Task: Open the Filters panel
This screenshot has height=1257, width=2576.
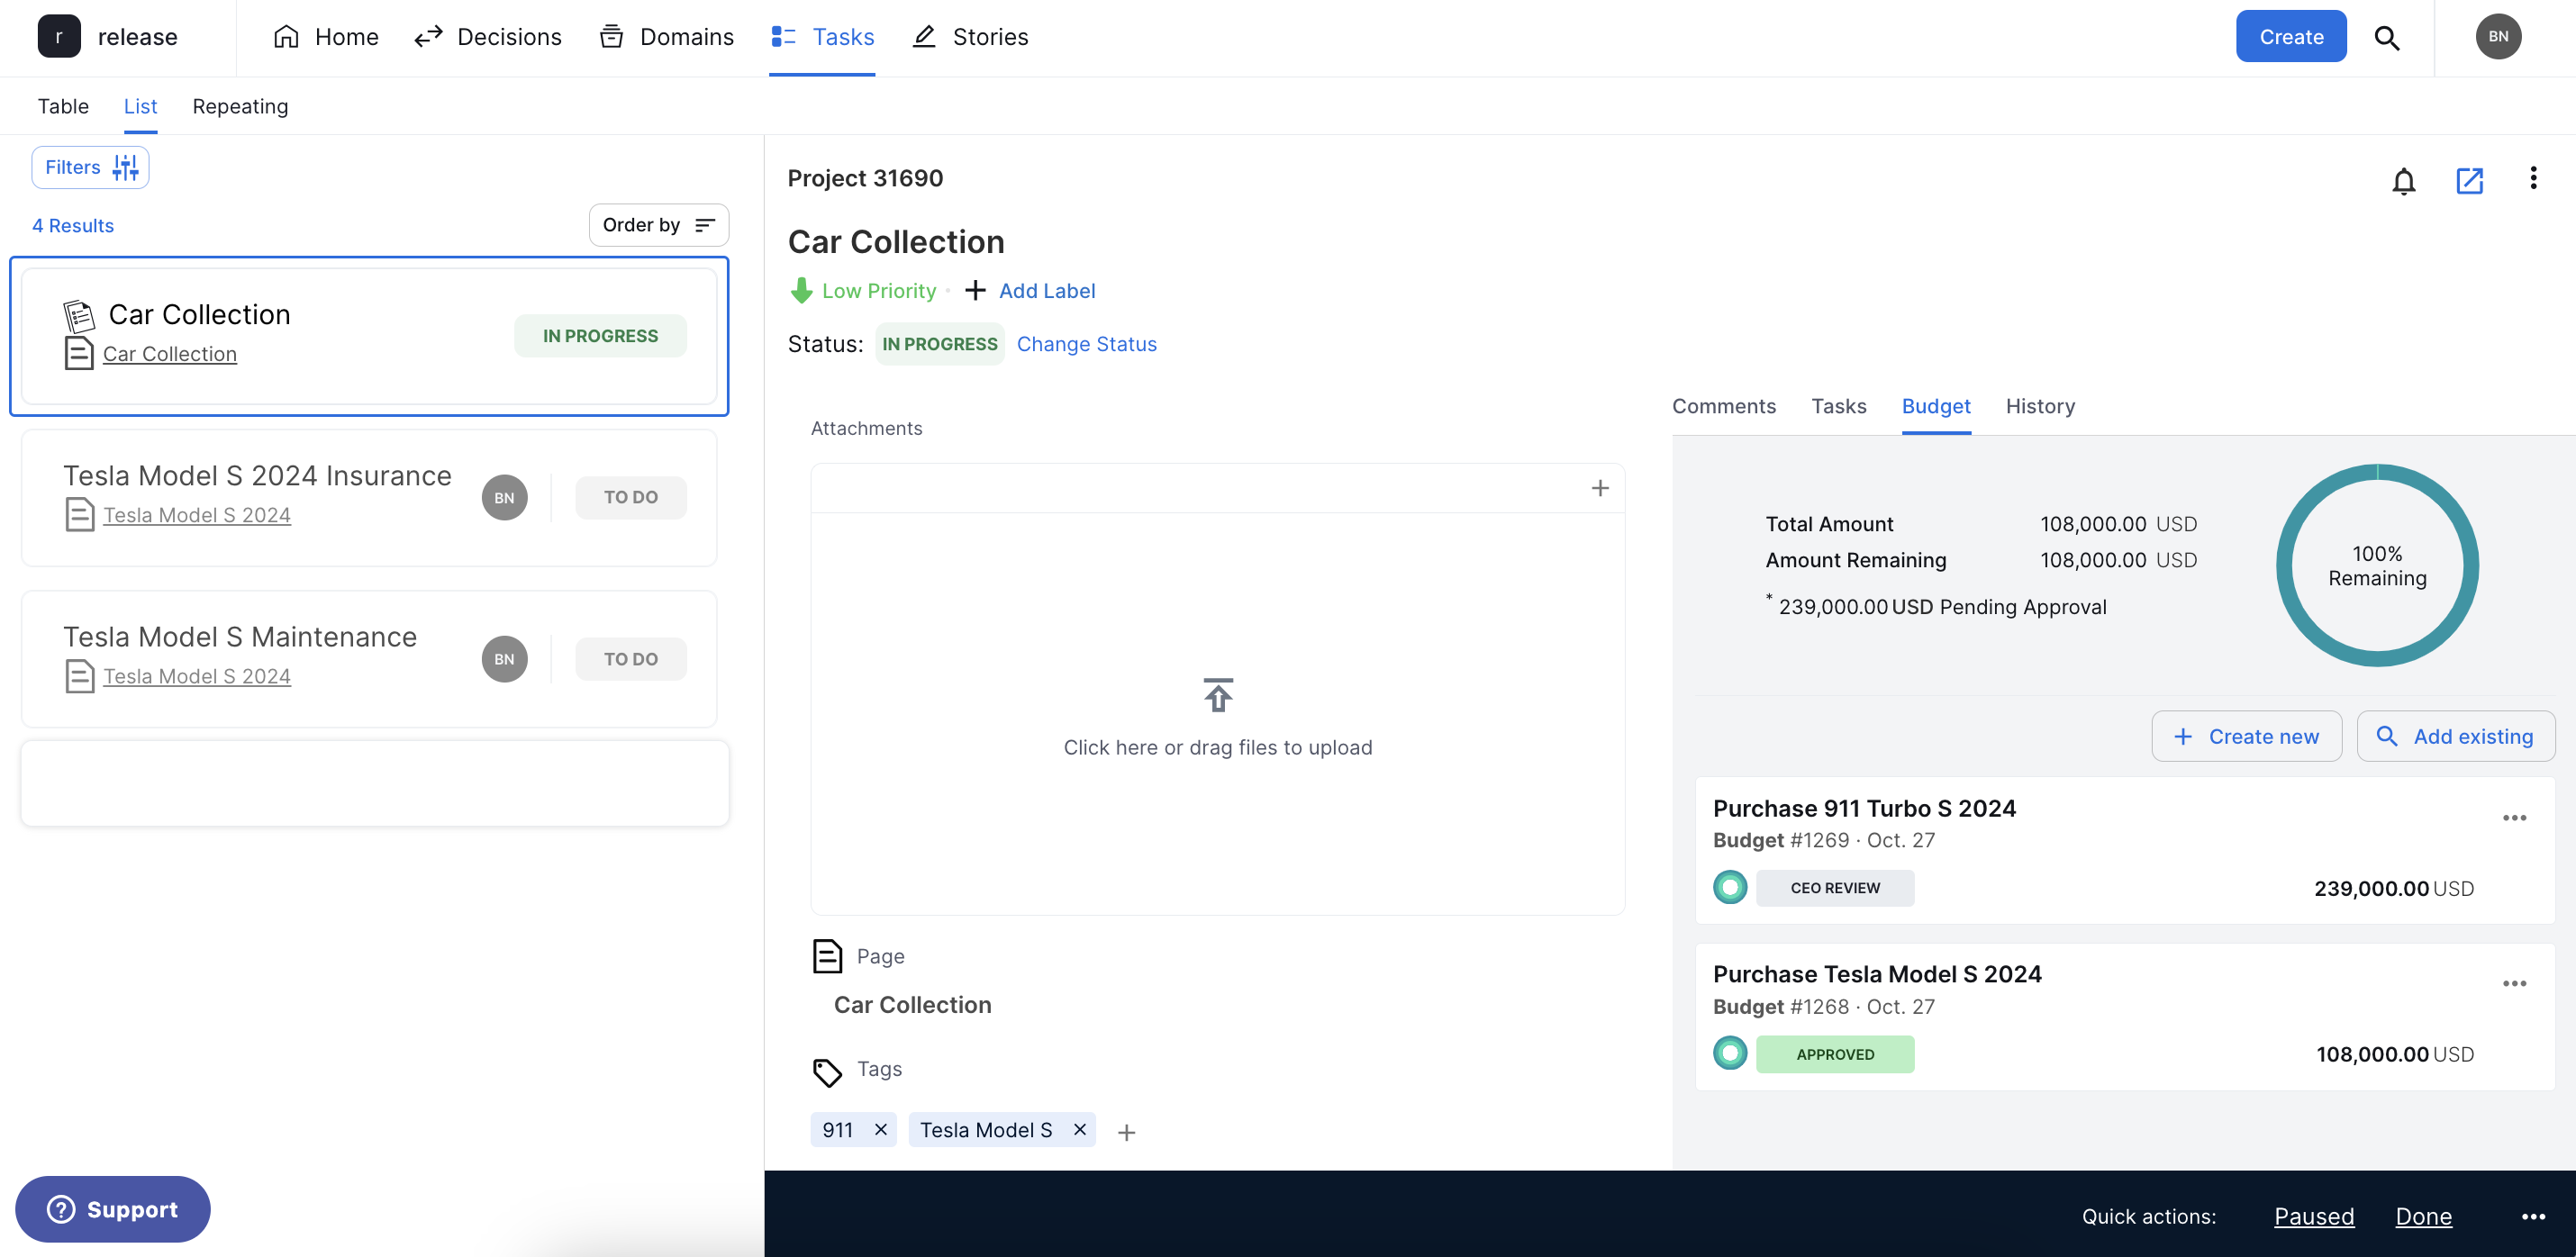Action: [x=90, y=167]
